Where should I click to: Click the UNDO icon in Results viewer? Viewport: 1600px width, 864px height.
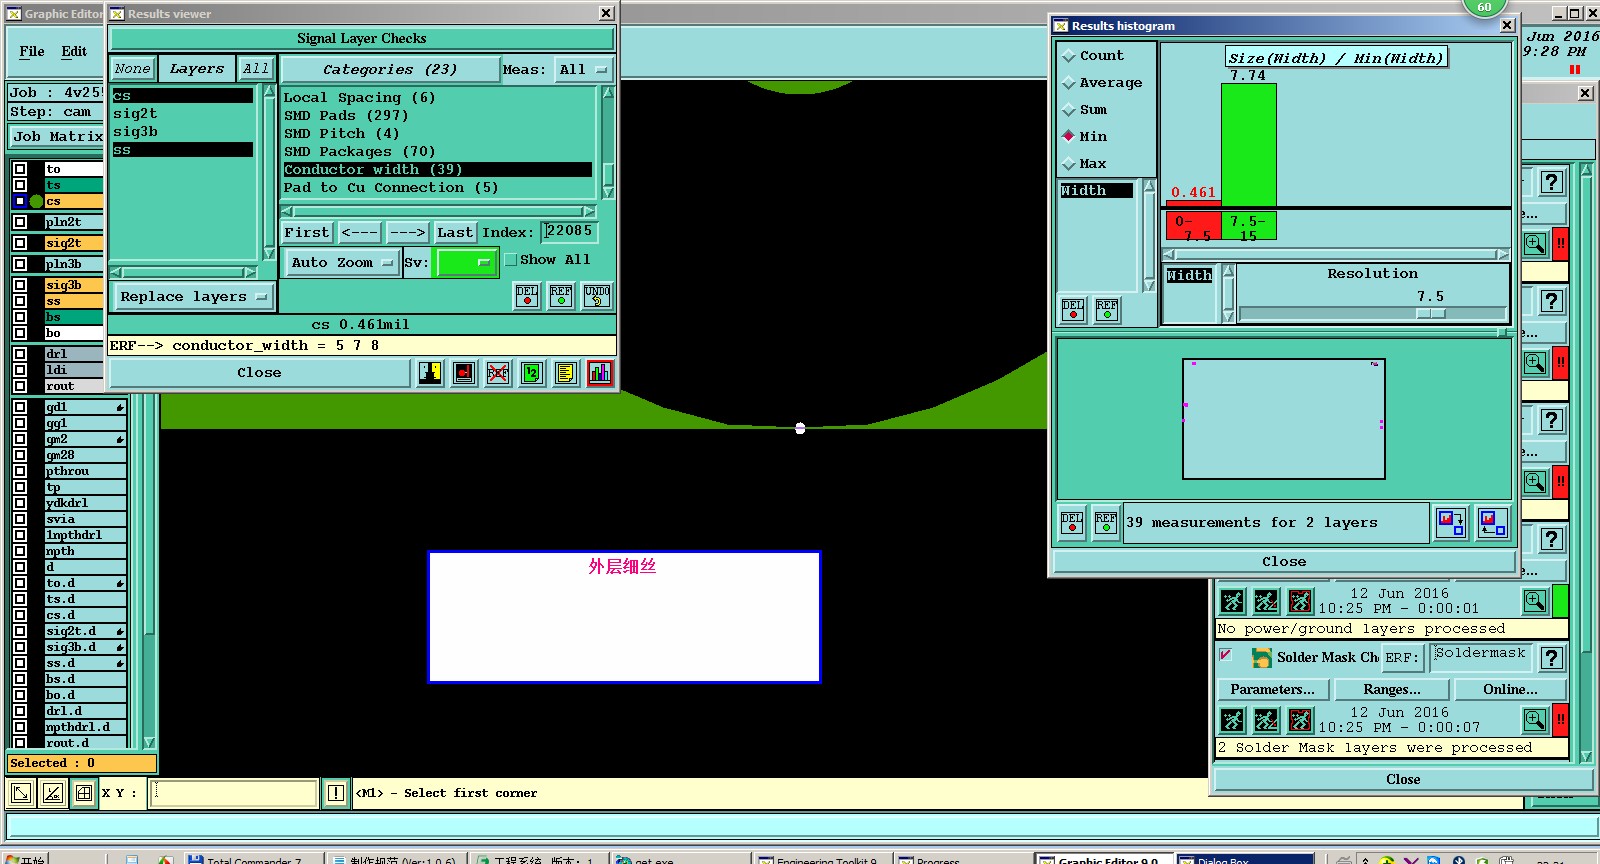(x=597, y=295)
